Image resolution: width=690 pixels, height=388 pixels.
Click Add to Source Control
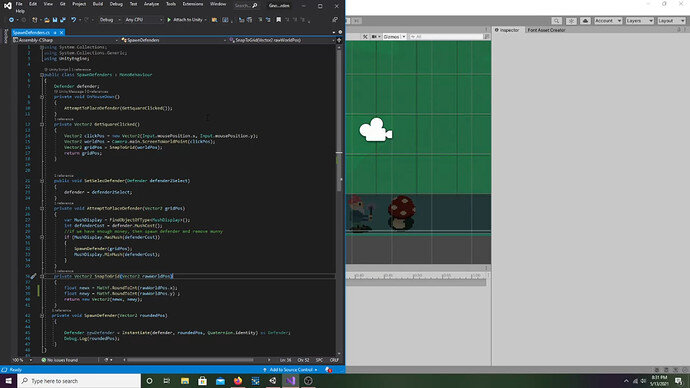pyautogui.click(x=290, y=370)
